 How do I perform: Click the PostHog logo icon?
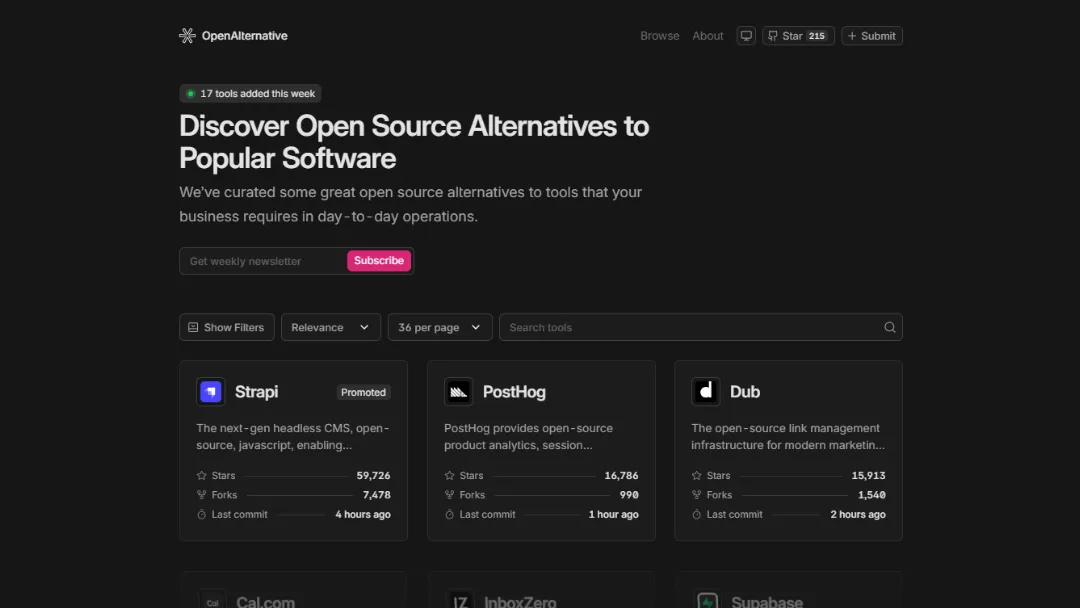[x=459, y=392]
